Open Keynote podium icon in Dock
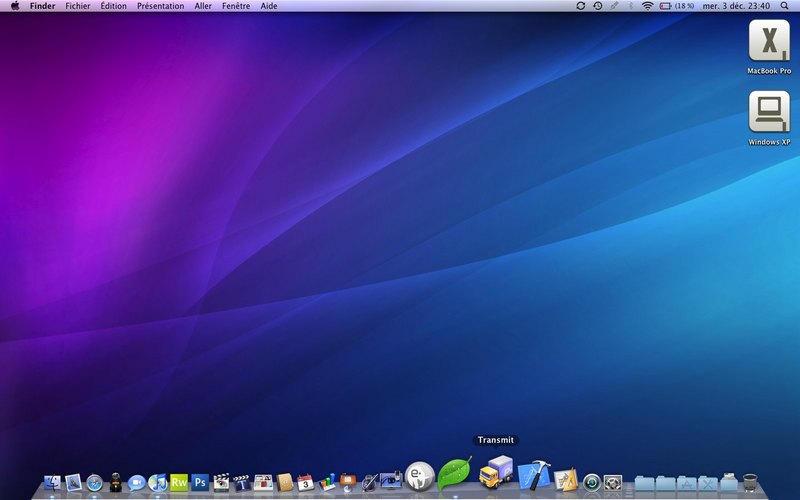The height and width of the screenshot is (500, 800). pos(348,482)
